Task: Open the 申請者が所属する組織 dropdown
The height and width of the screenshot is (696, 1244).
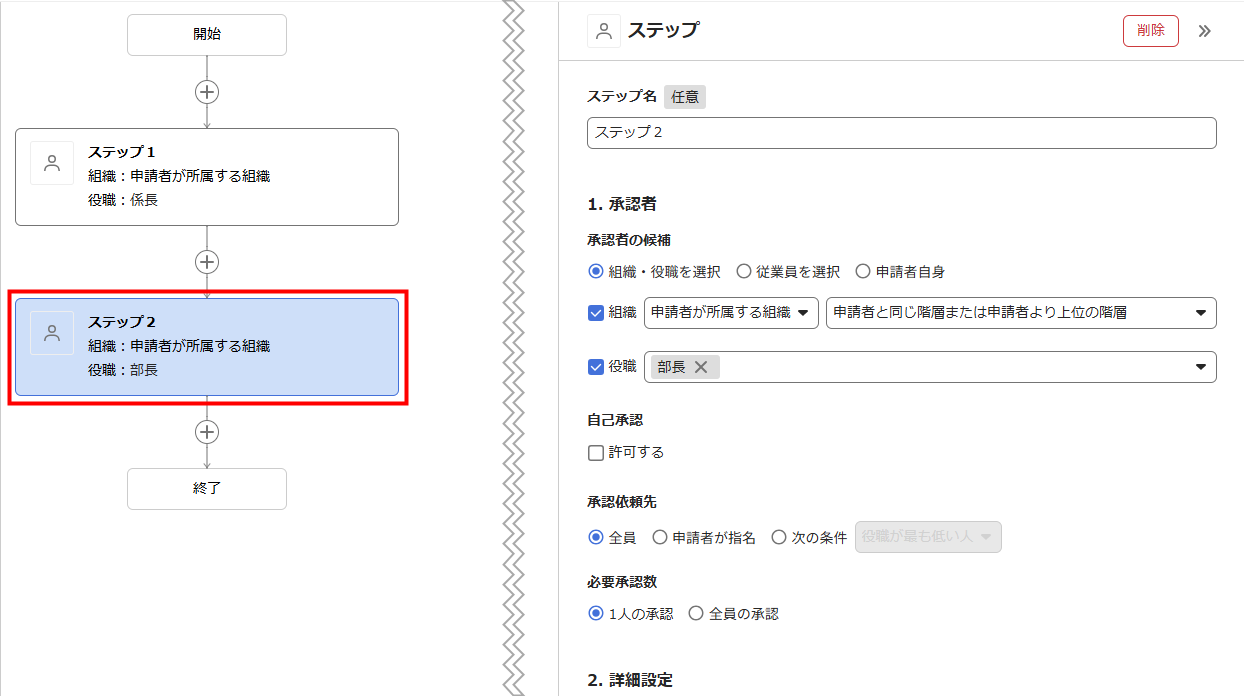Action: point(731,313)
